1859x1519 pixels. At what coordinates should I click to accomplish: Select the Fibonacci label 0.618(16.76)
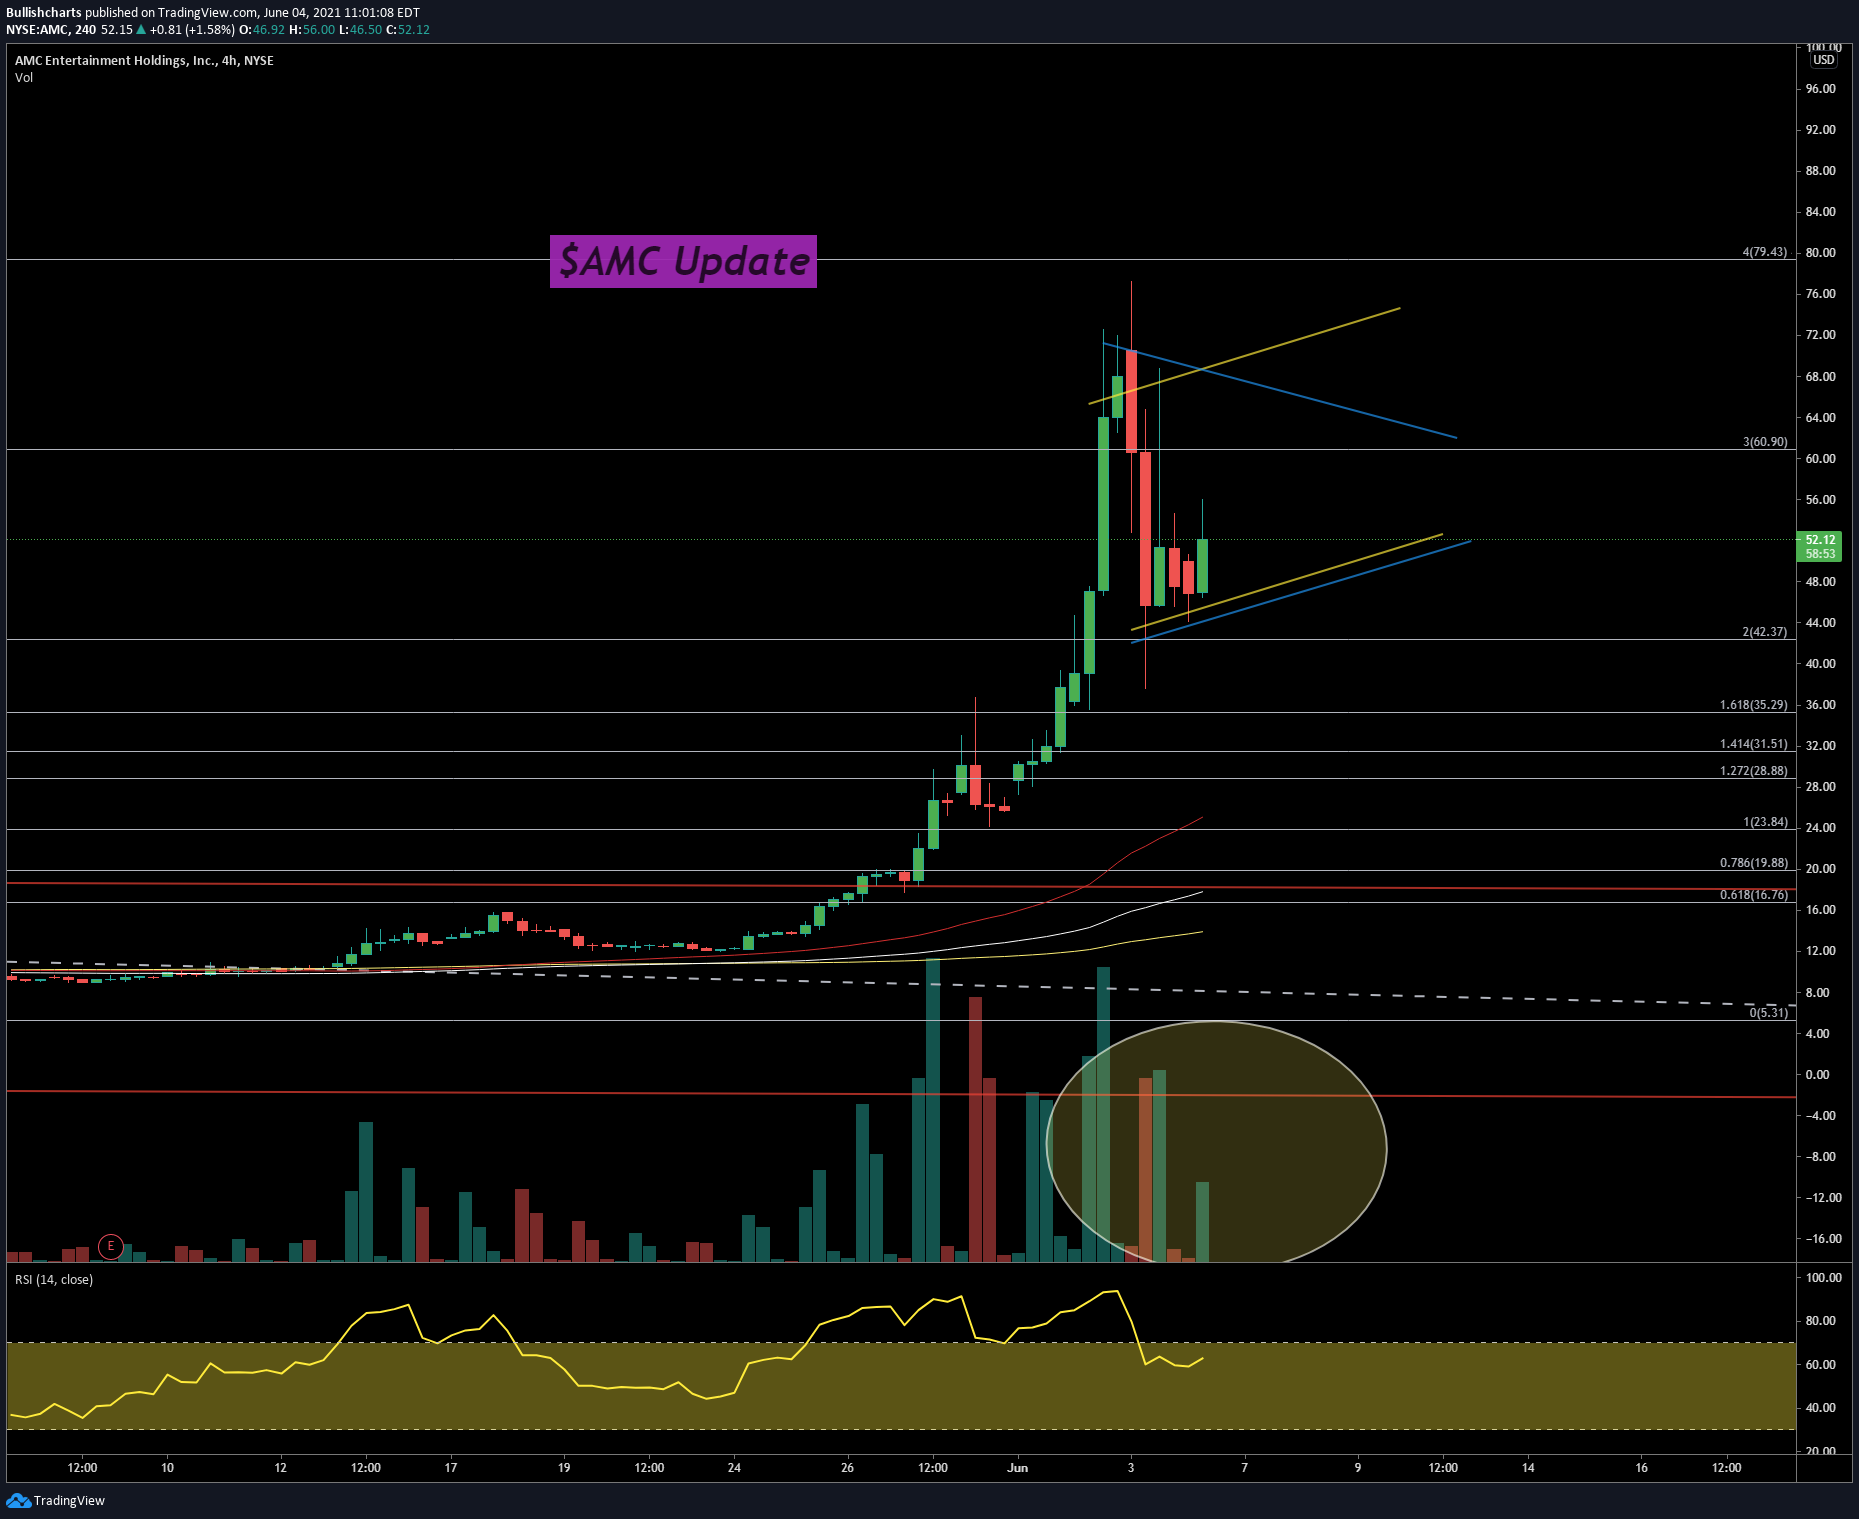tap(1754, 895)
